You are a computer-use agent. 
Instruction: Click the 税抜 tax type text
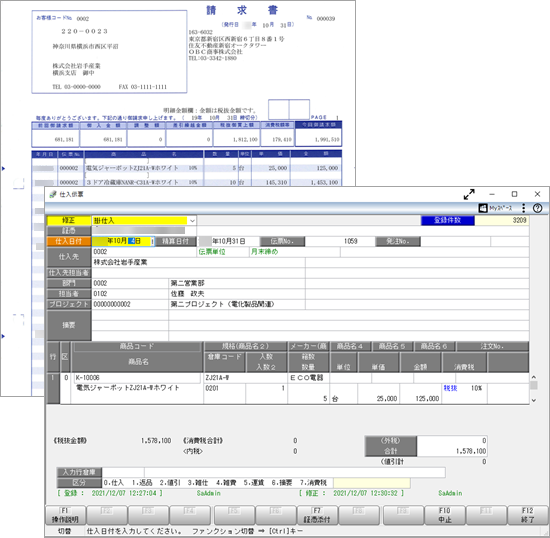tap(450, 388)
